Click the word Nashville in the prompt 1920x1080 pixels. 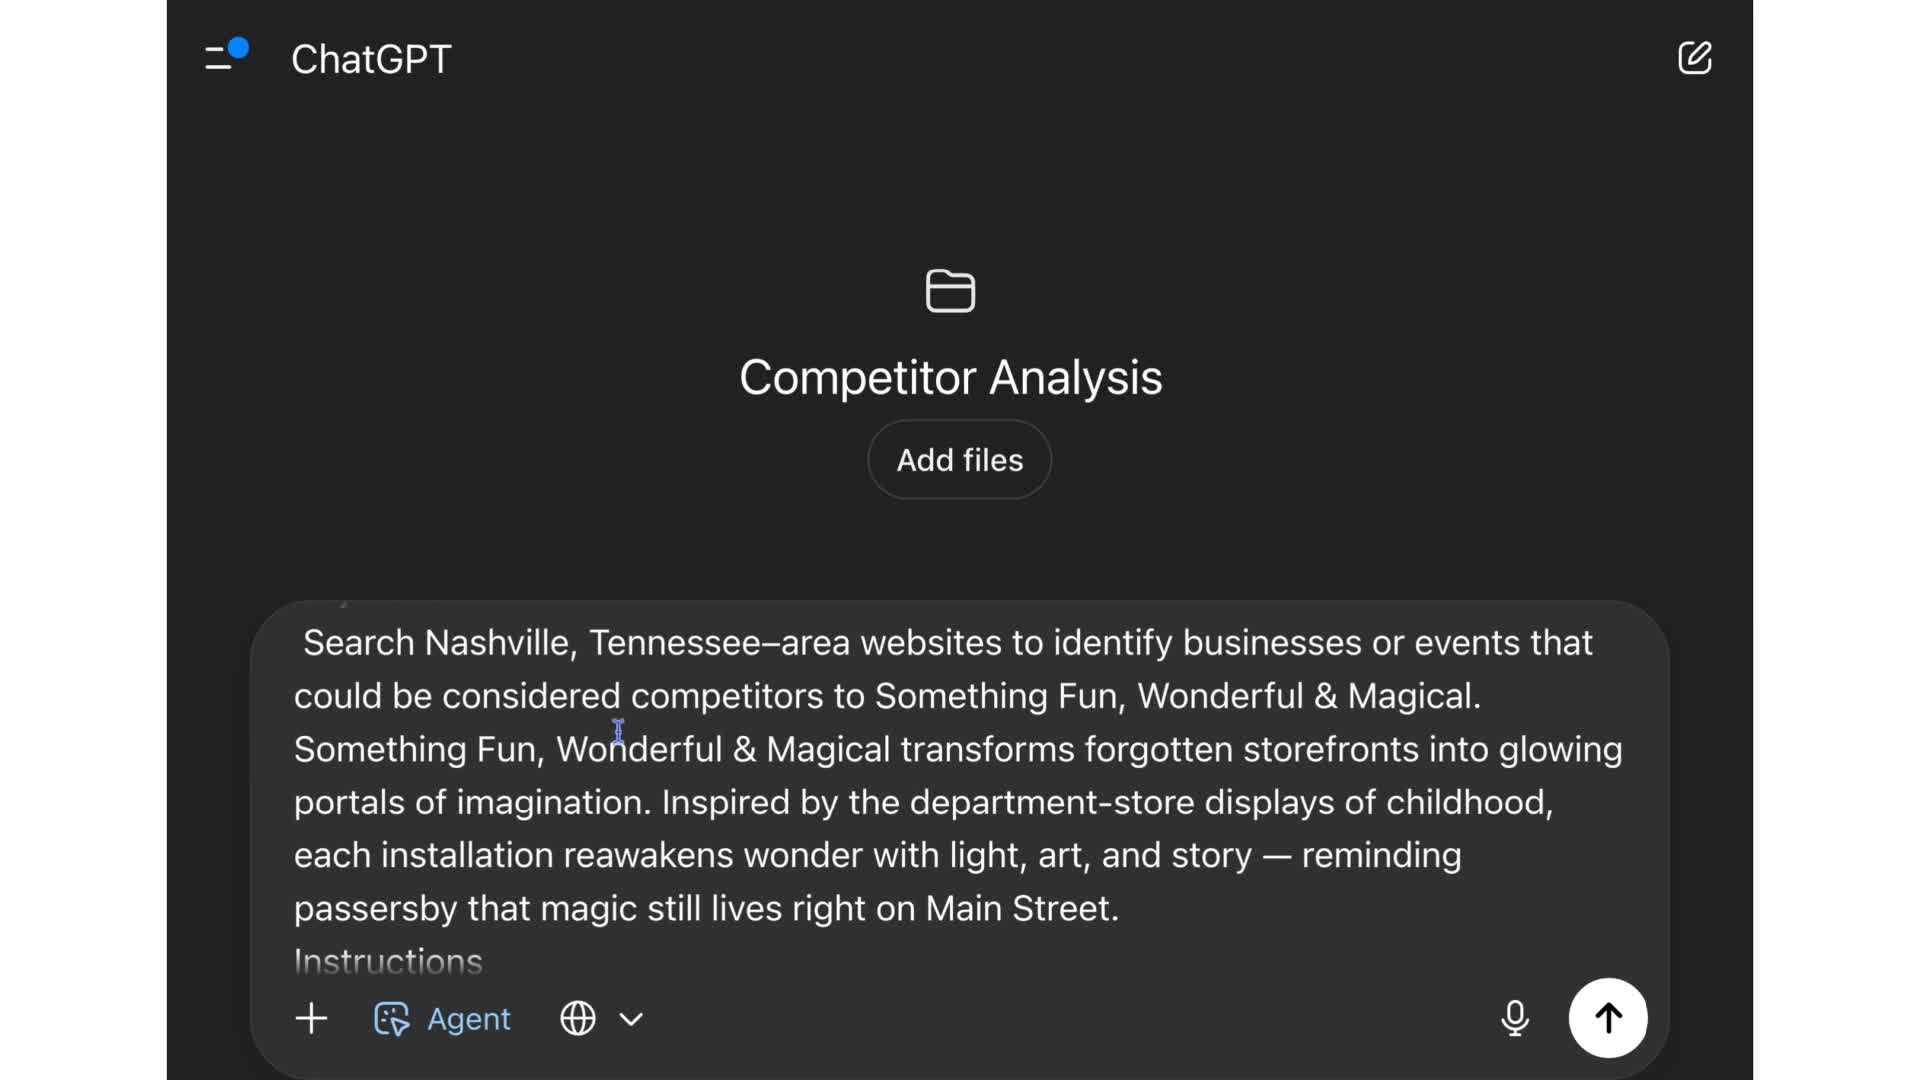[496, 643]
